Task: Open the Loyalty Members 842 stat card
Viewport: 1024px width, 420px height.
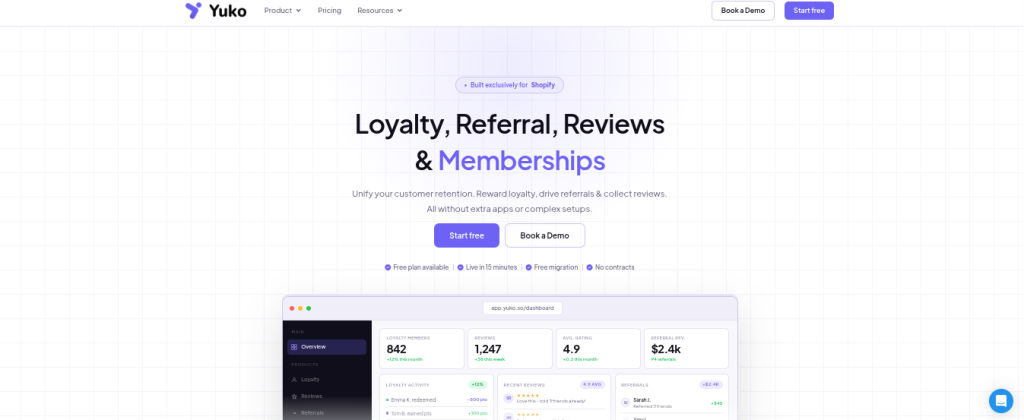Action: click(x=422, y=348)
